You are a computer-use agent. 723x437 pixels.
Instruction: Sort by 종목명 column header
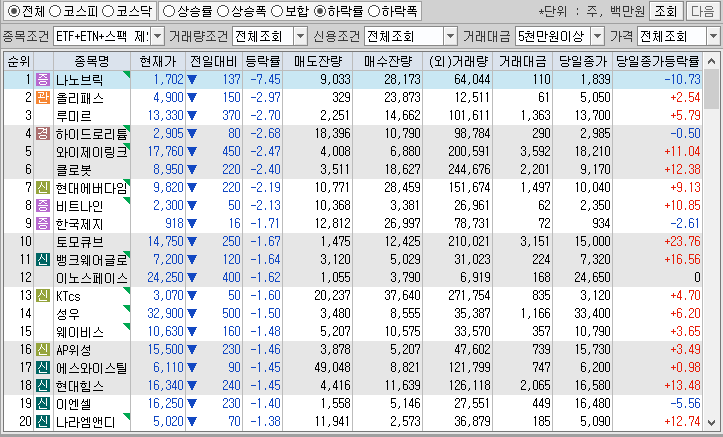[92, 61]
